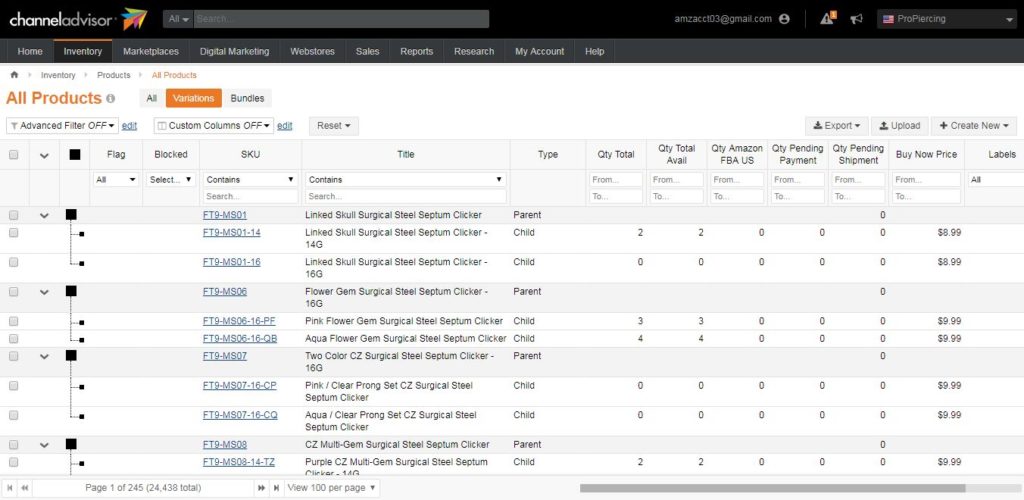This screenshot has height=500, width=1024.
Task: Open the FT9-MS08 SKU link
Action: [224, 445]
